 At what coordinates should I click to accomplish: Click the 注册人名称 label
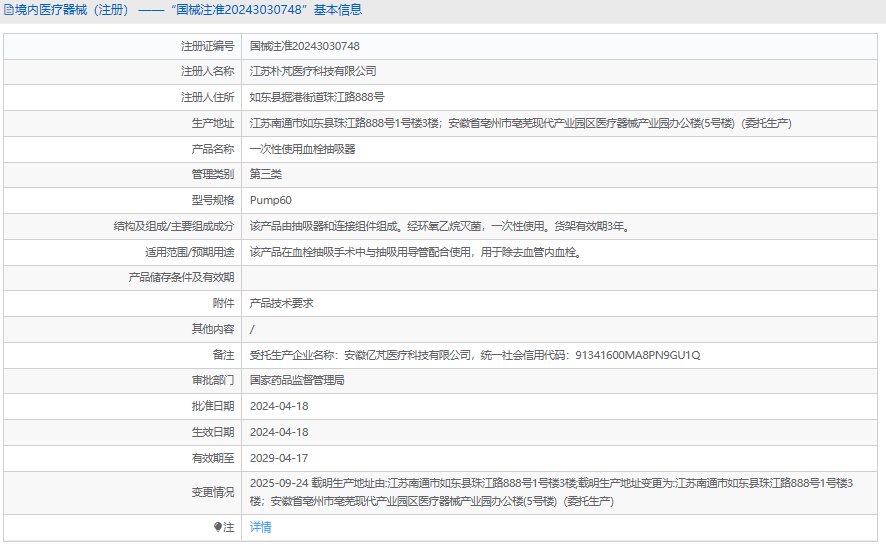[207, 71]
